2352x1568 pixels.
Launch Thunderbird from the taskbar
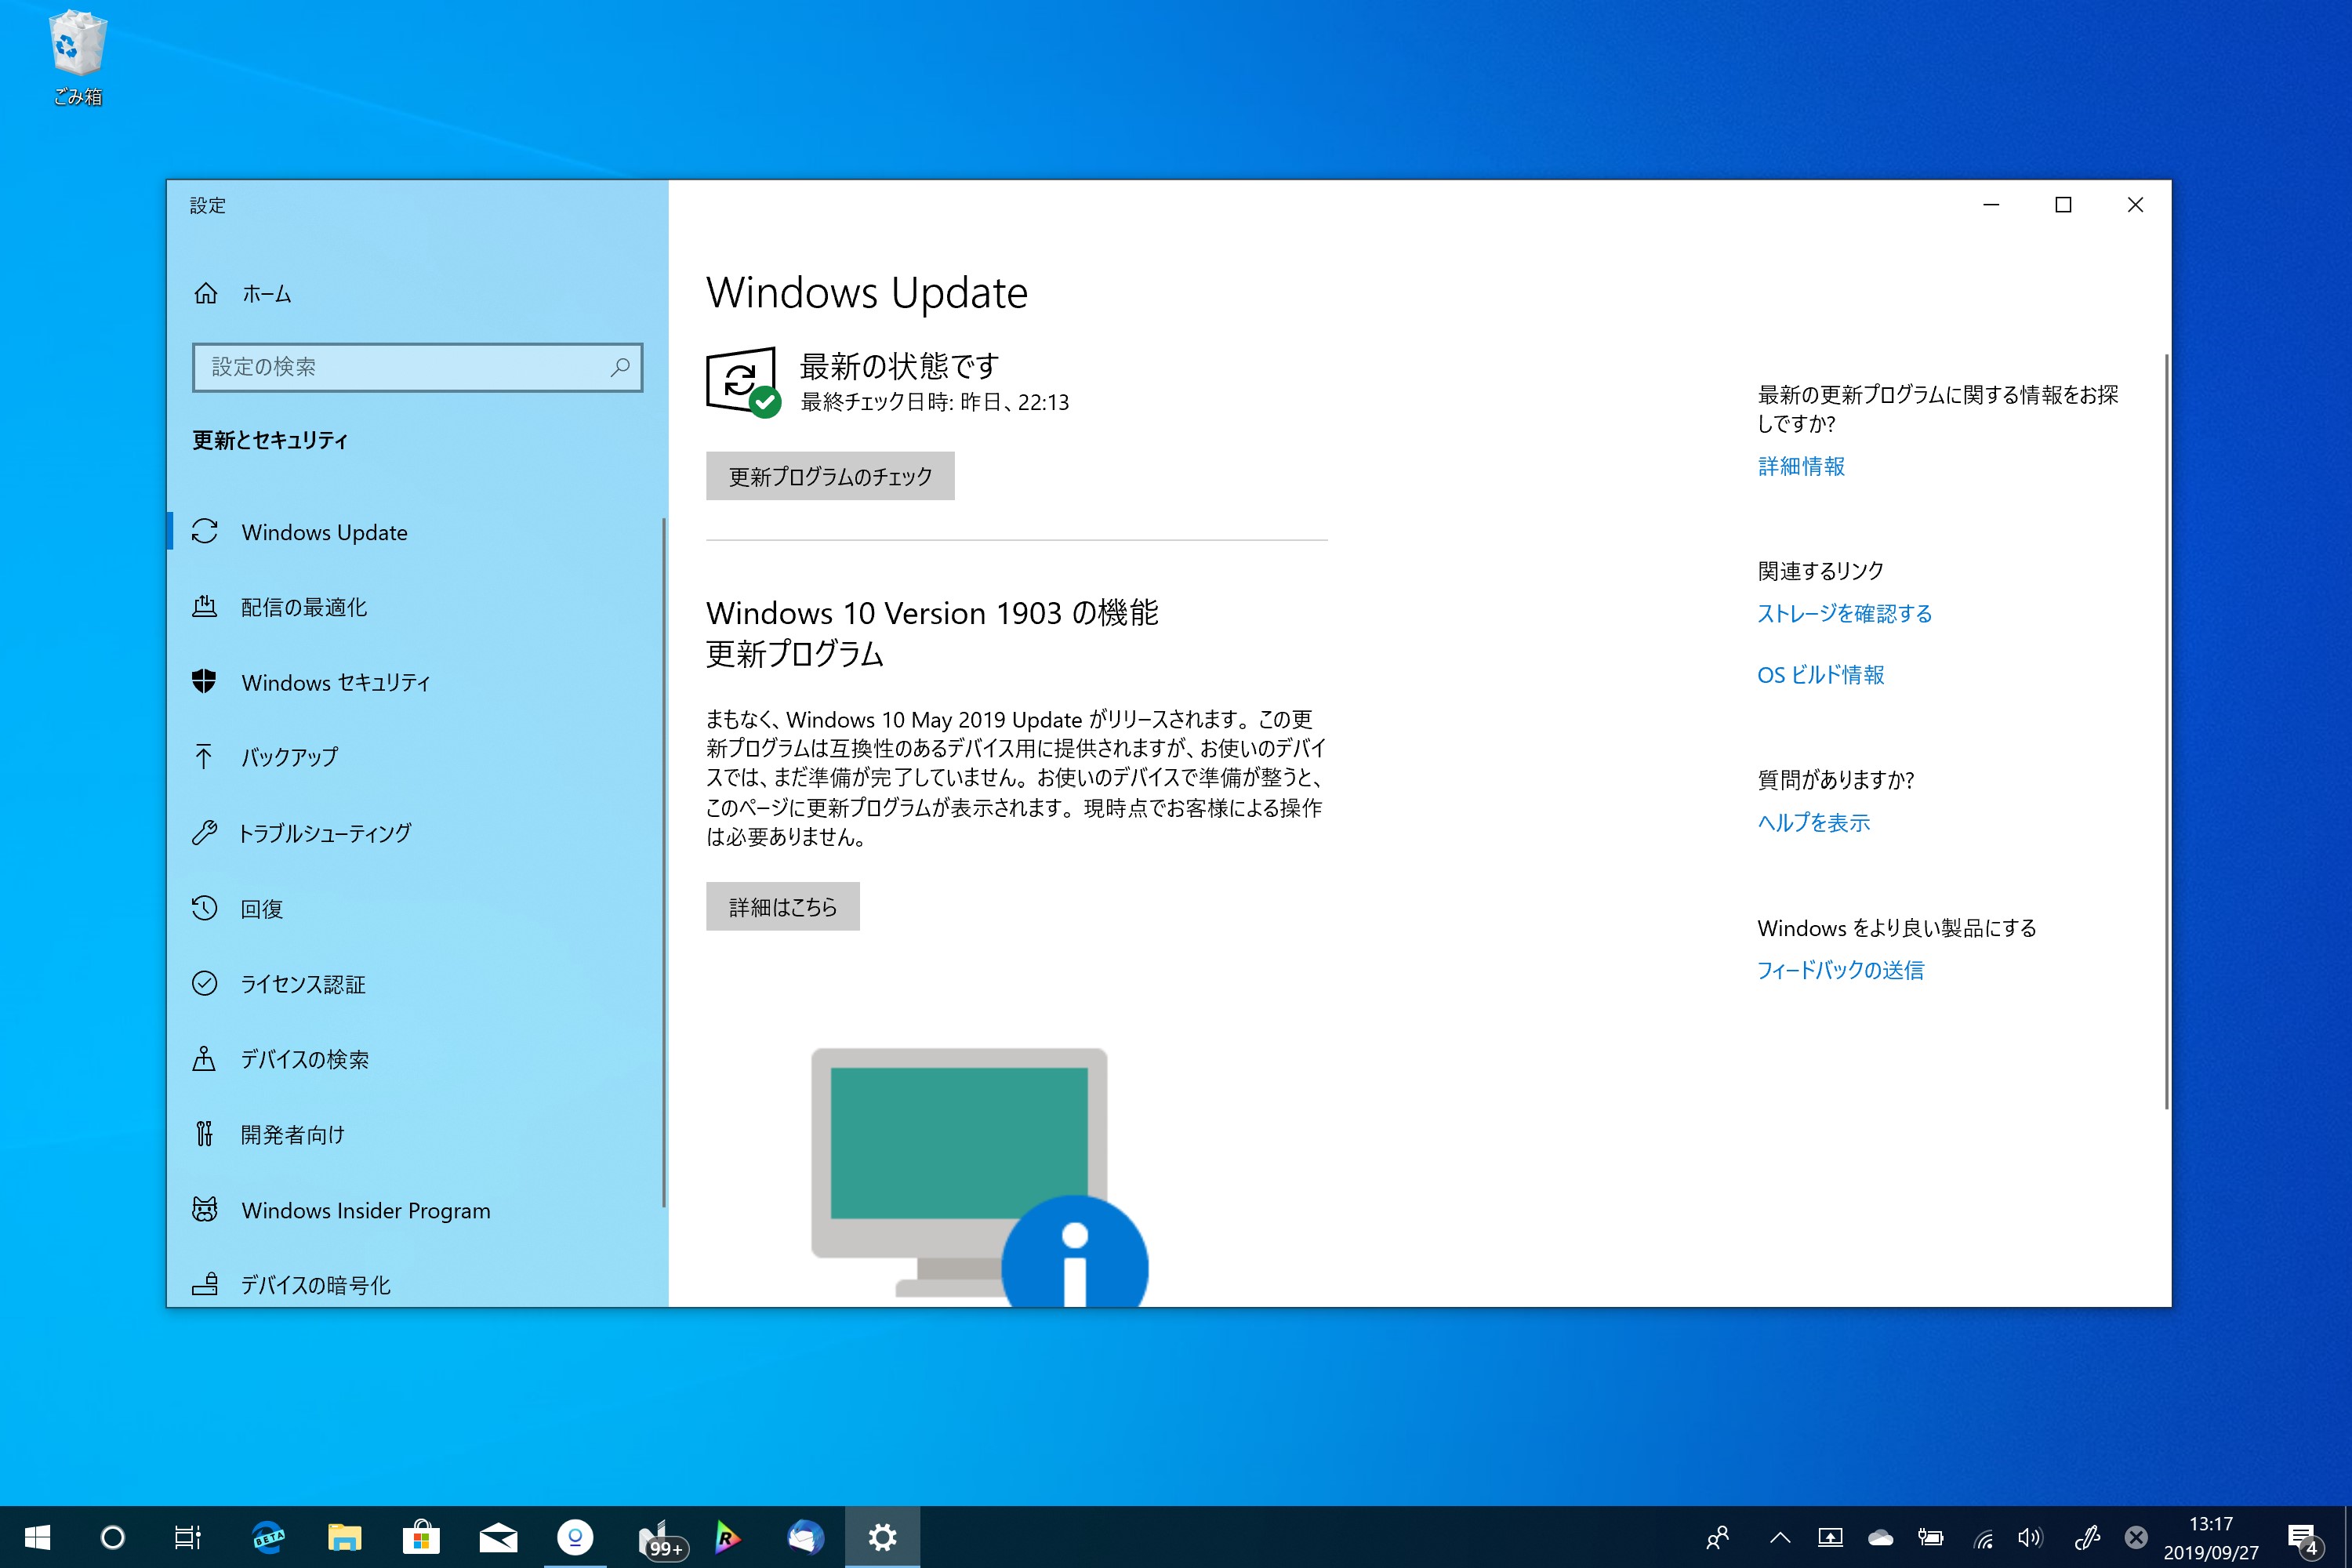[x=806, y=1537]
